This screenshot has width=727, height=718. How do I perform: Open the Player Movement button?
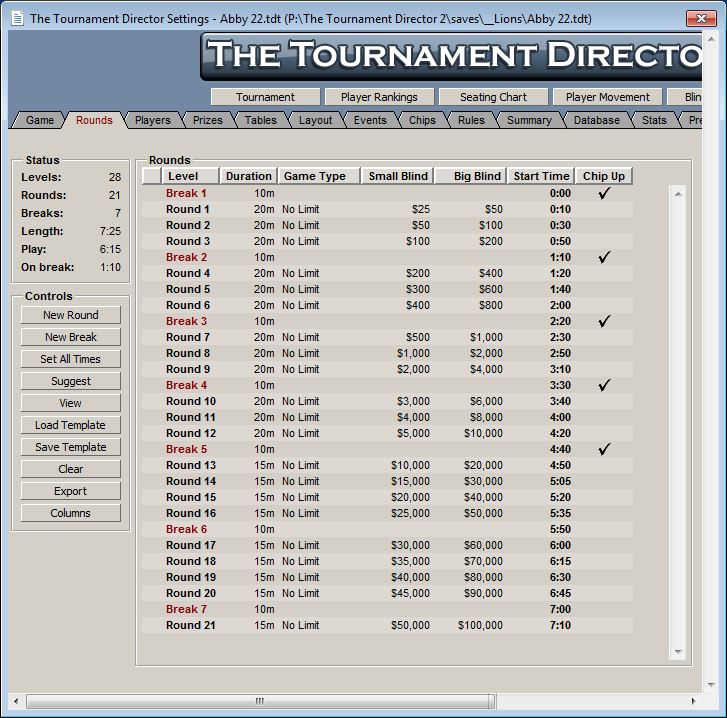[607, 97]
